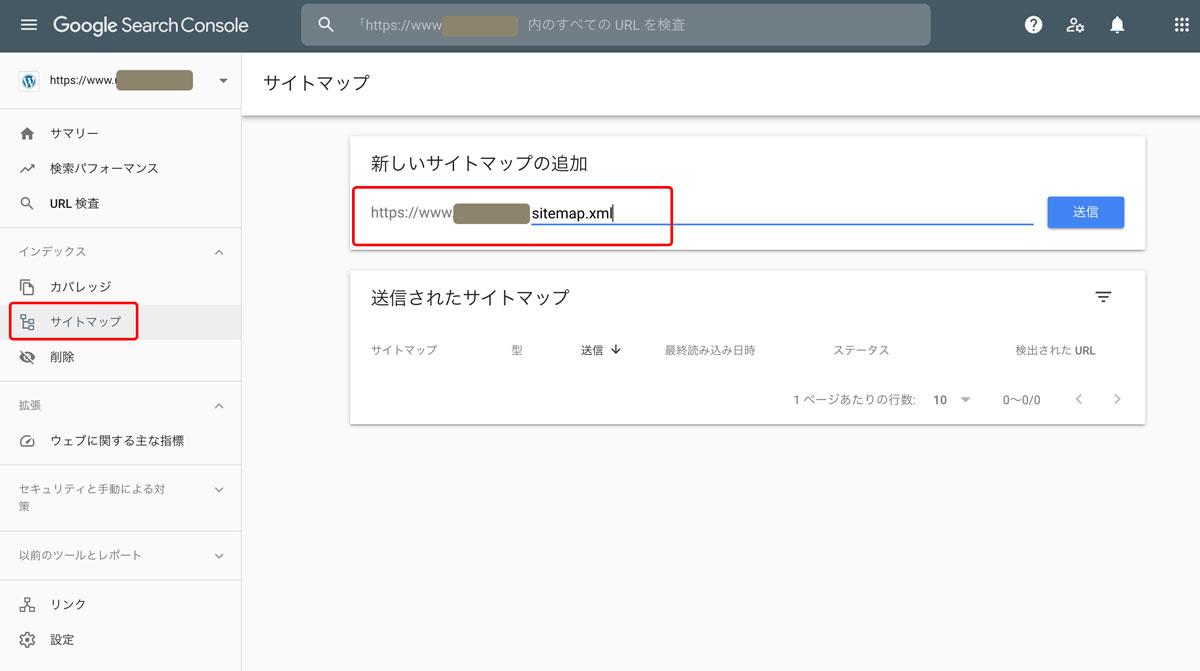
Task: Open rows per page dropdown
Action: point(951,400)
